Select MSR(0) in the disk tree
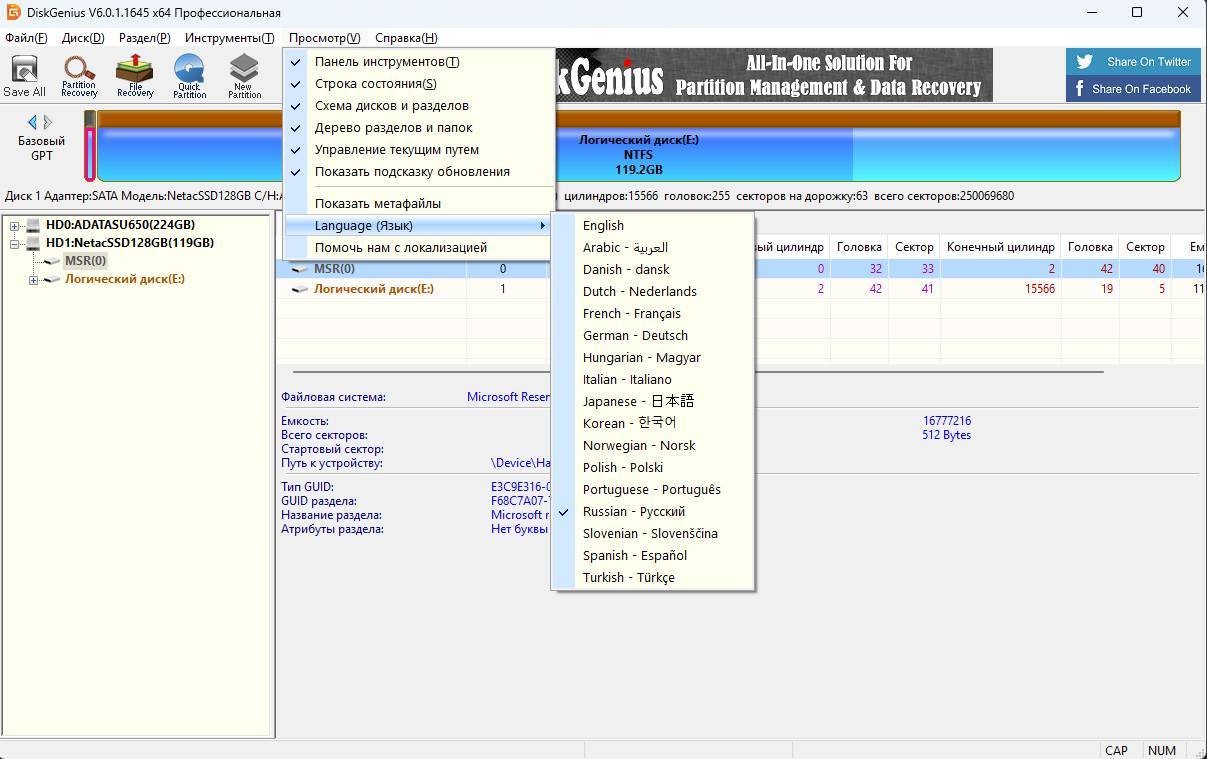The height and width of the screenshot is (759, 1207). pos(85,261)
